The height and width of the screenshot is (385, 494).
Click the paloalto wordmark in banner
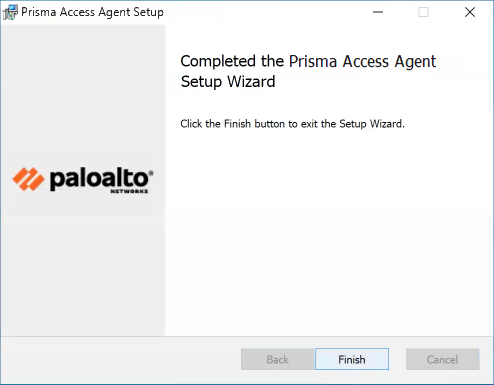tap(99, 179)
